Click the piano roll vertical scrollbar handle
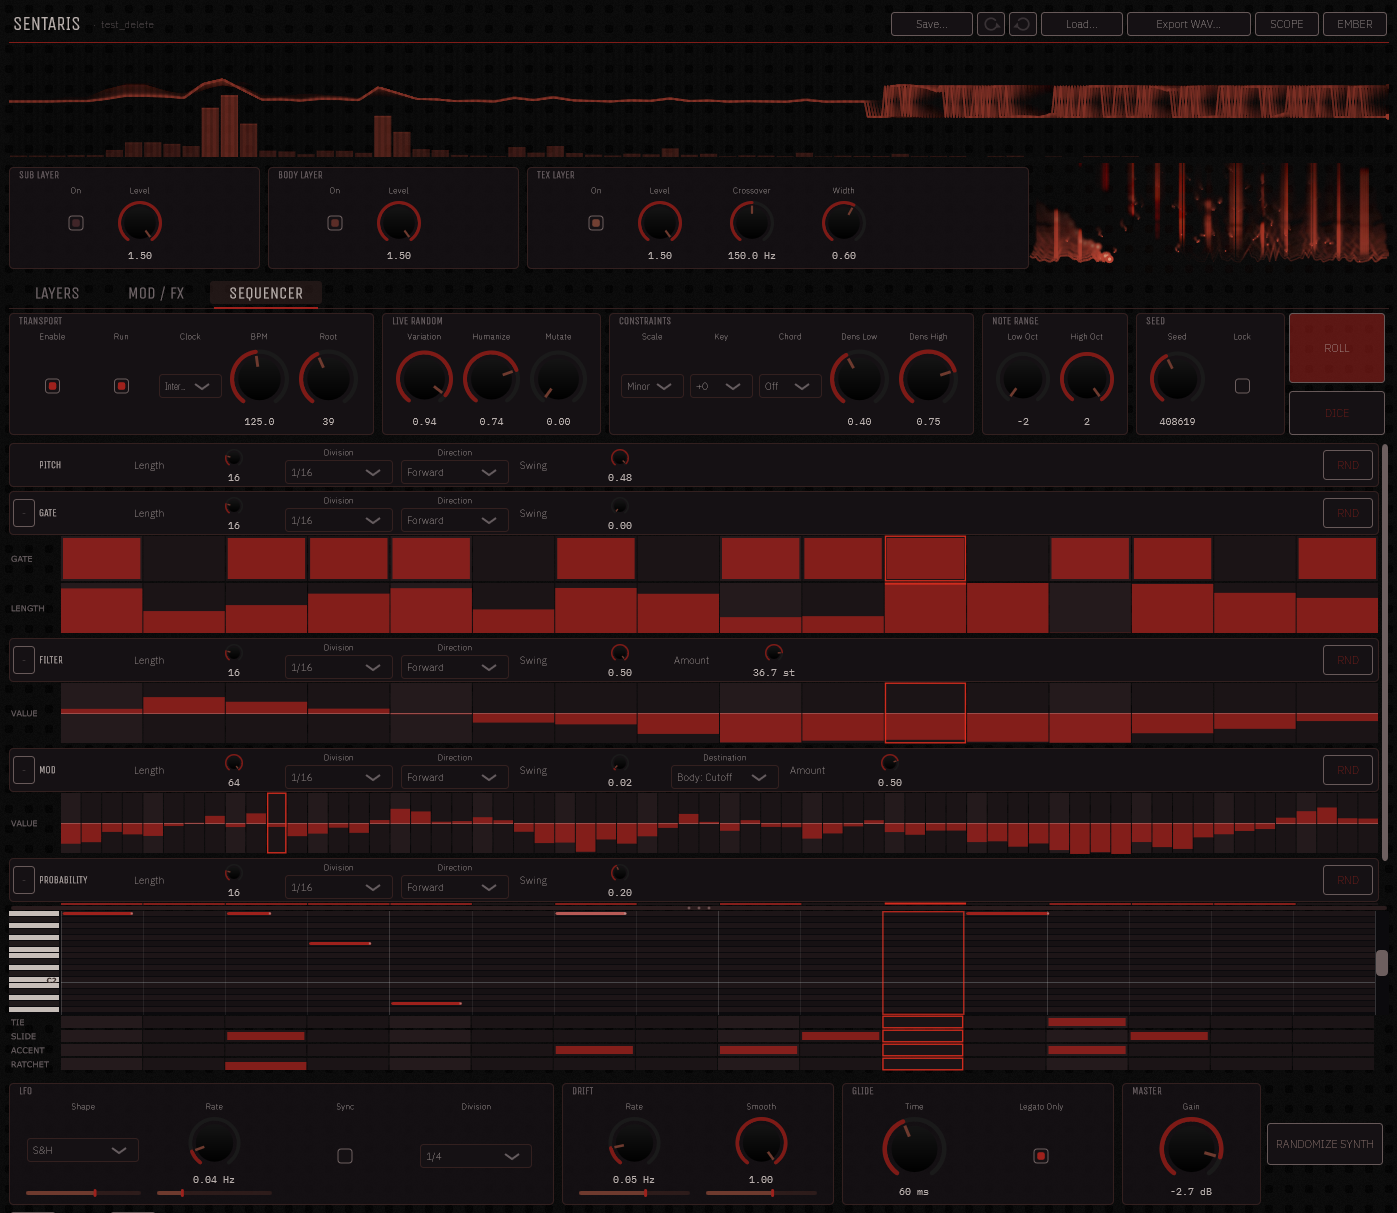The image size is (1397, 1213). point(1382,962)
